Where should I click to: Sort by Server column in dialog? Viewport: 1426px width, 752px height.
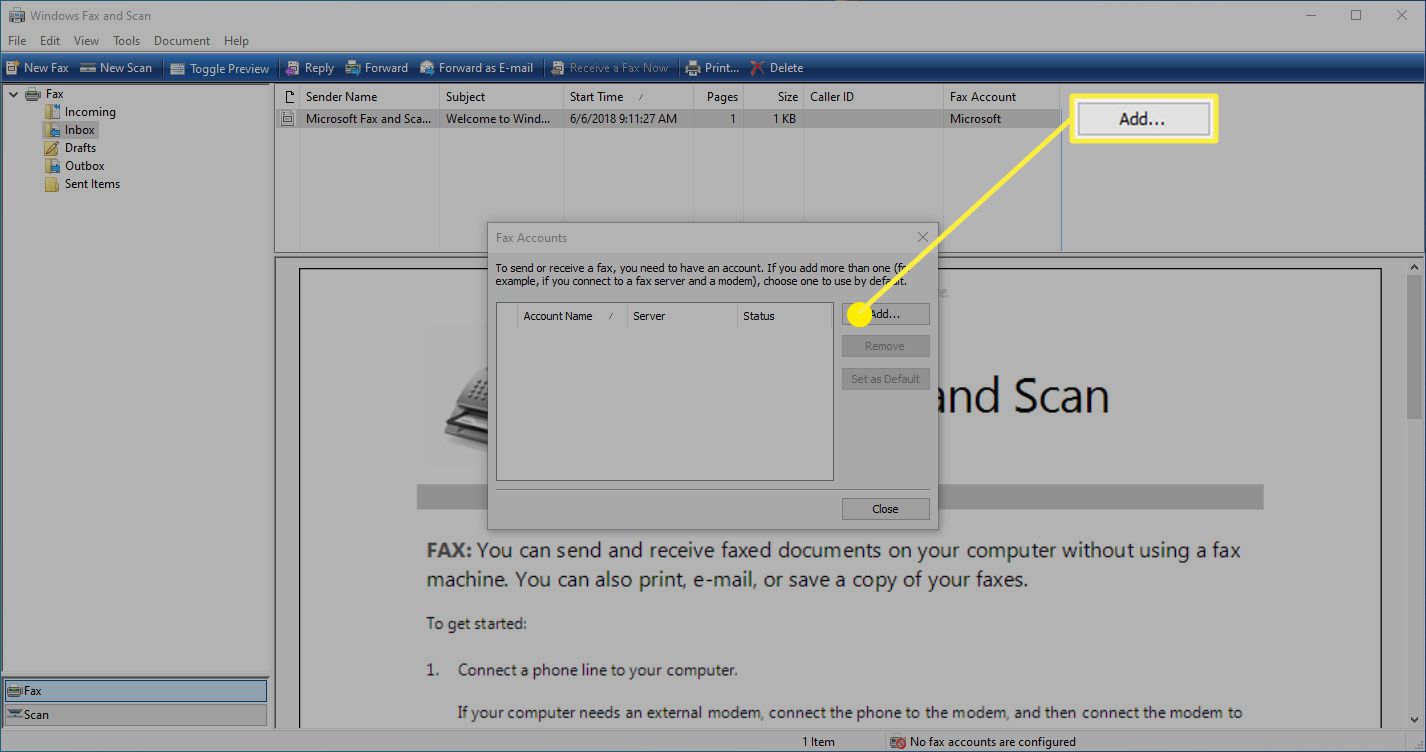tap(681, 316)
